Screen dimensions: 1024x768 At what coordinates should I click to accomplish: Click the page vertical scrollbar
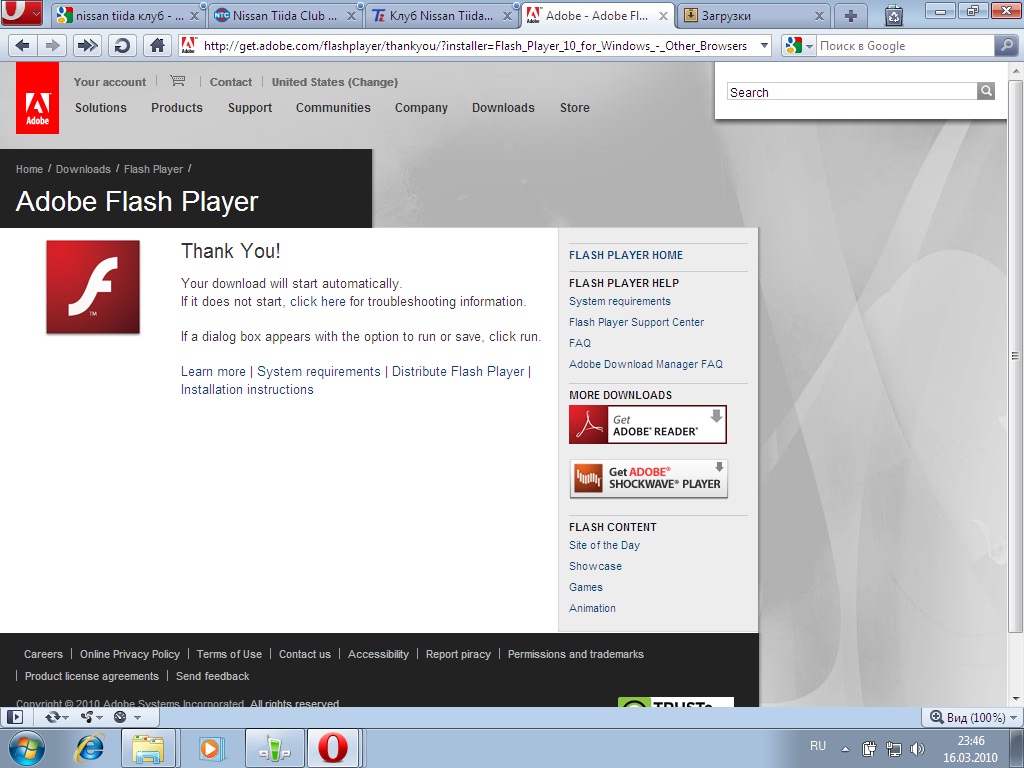coord(1015,356)
